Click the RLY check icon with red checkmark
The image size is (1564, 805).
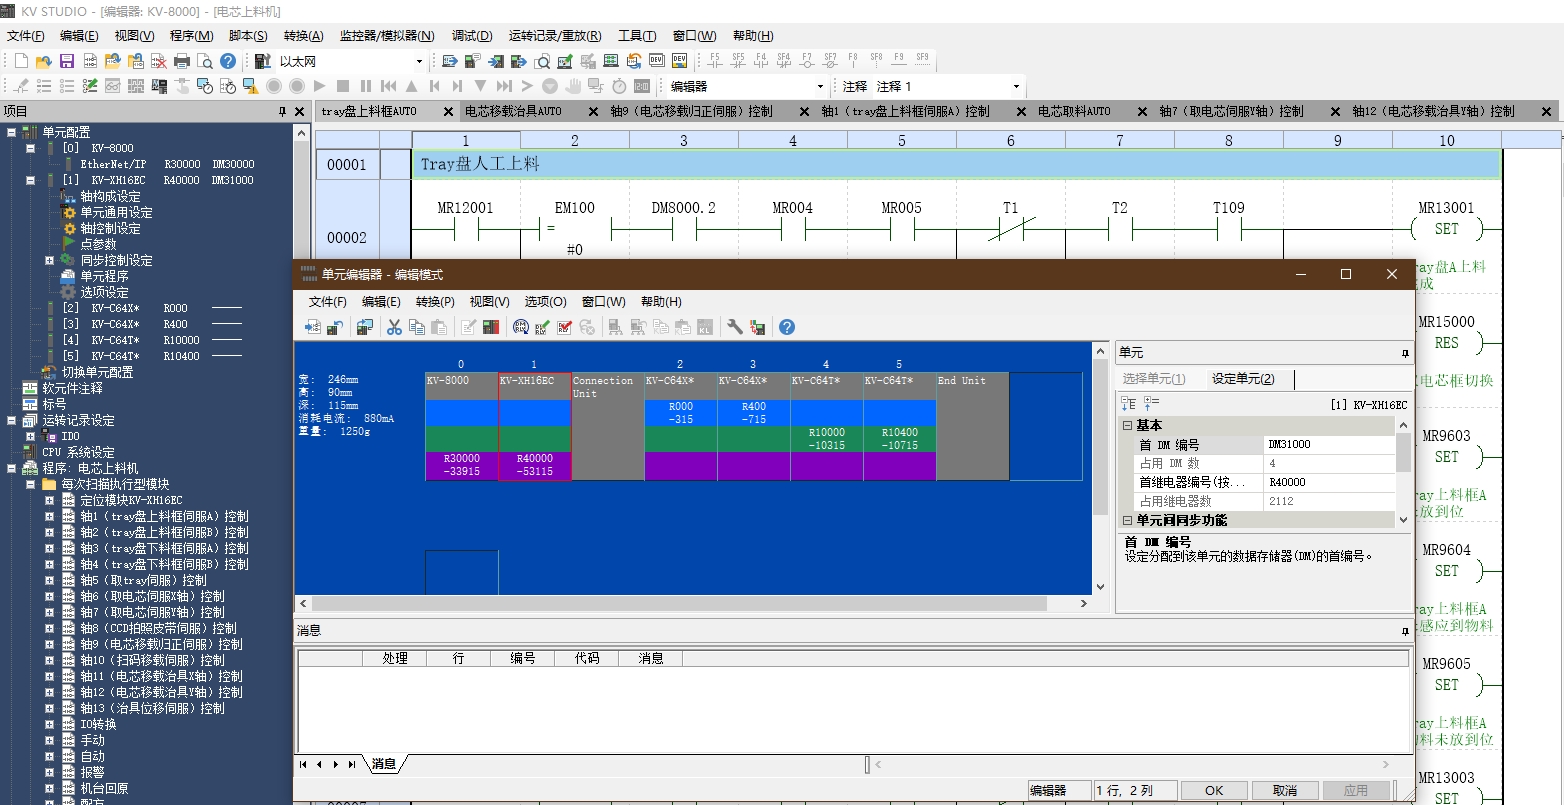(564, 327)
